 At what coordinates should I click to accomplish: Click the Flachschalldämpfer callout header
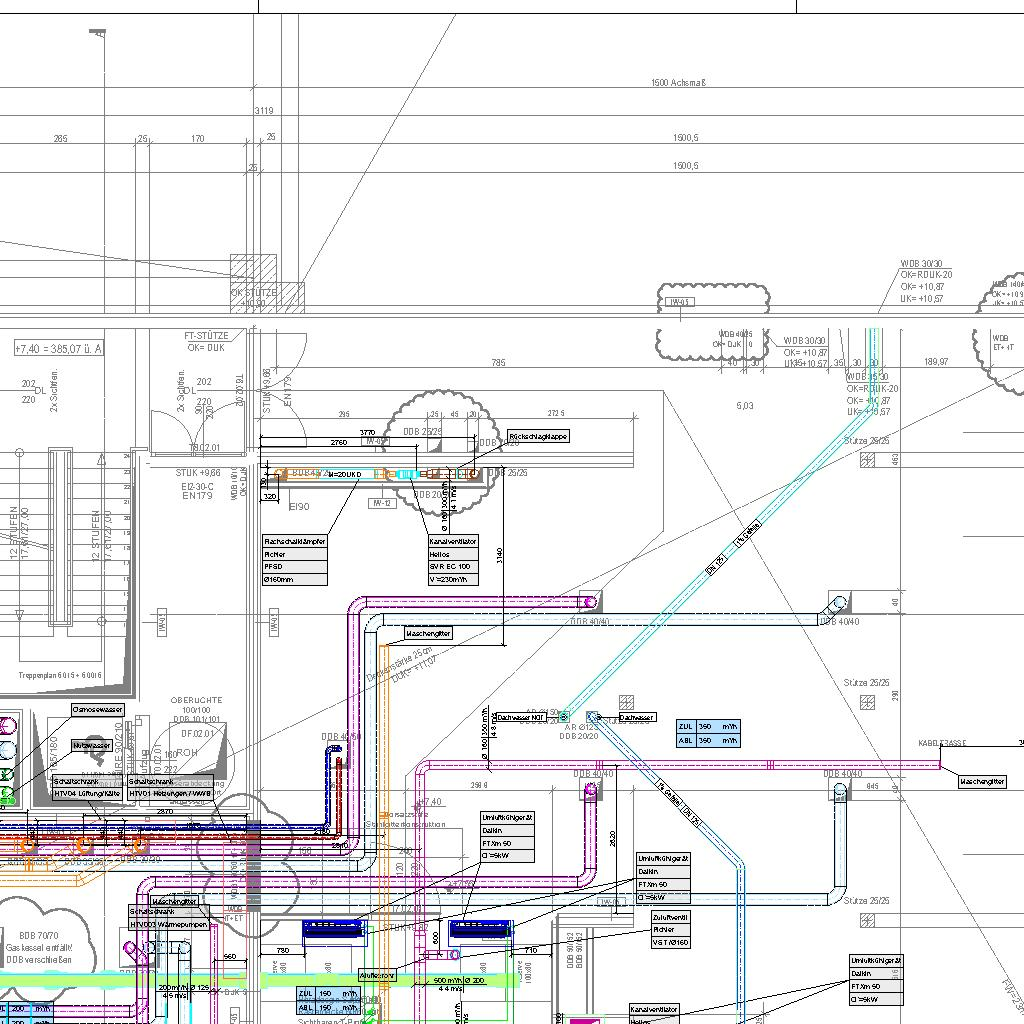[x=295, y=541]
